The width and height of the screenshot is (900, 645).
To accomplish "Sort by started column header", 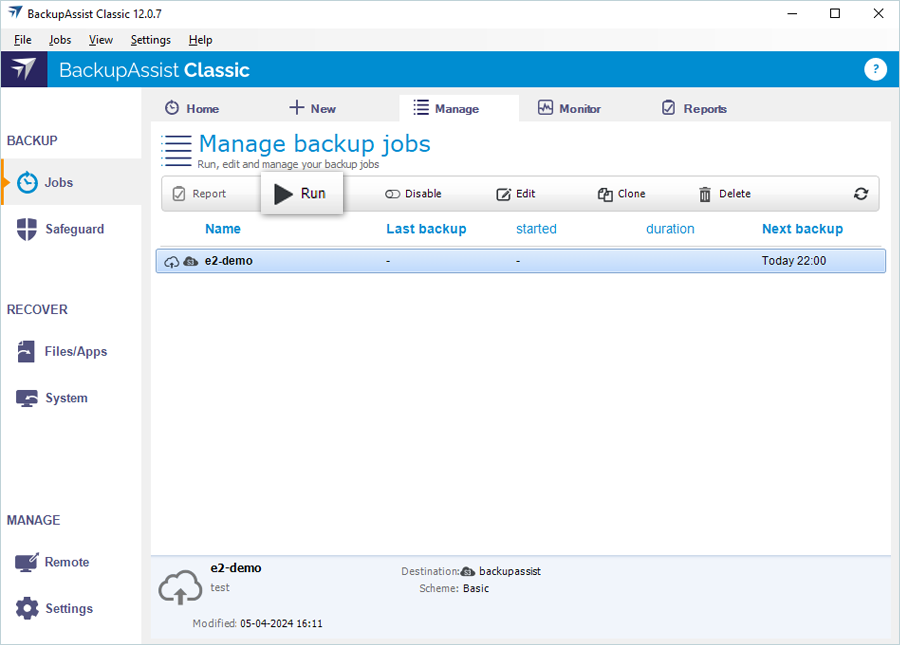I will coord(536,229).
